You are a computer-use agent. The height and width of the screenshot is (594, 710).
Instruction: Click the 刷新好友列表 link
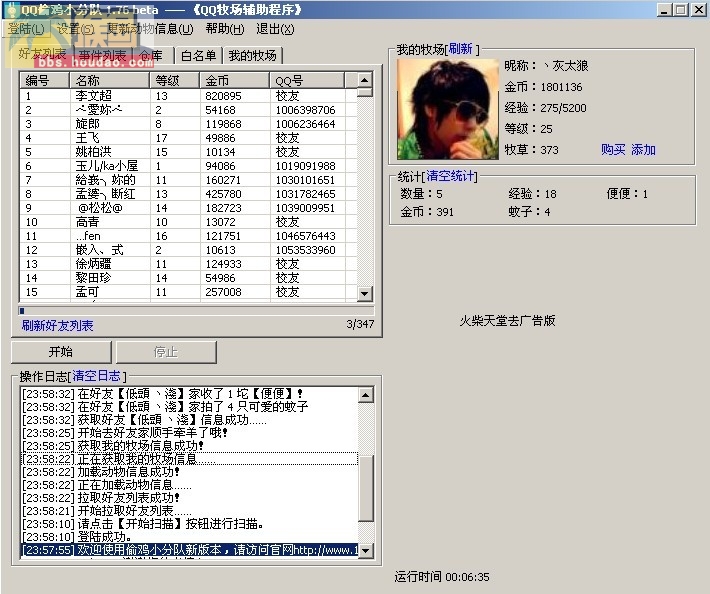click(x=58, y=326)
